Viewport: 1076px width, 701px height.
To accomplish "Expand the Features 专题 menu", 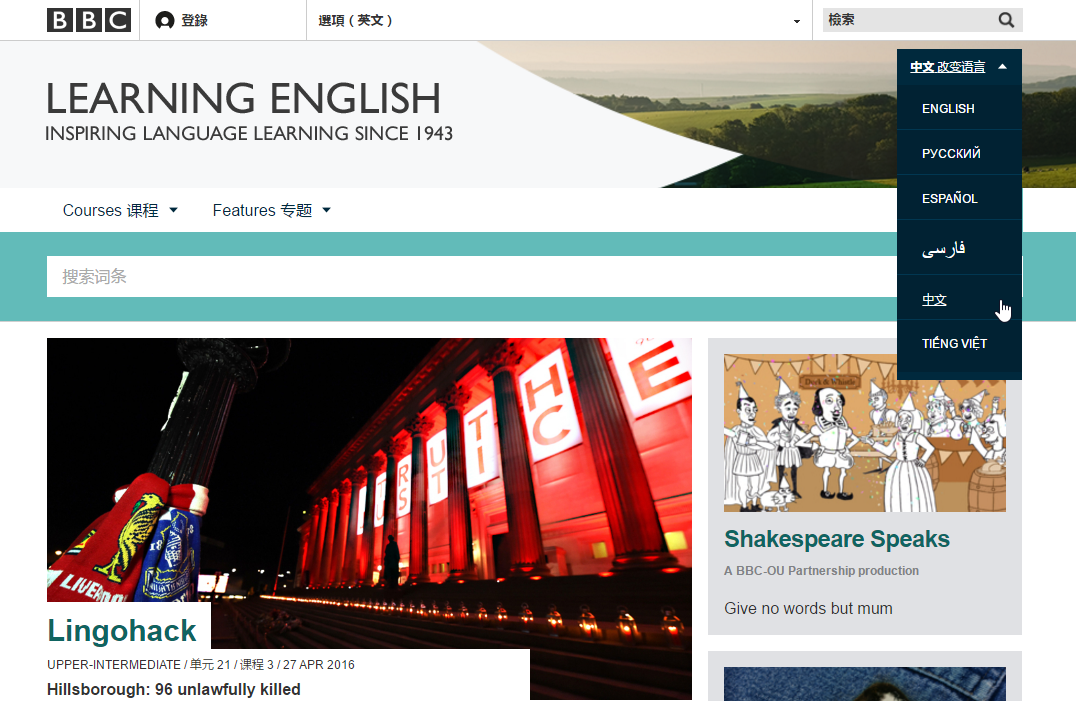I will 272,210.
